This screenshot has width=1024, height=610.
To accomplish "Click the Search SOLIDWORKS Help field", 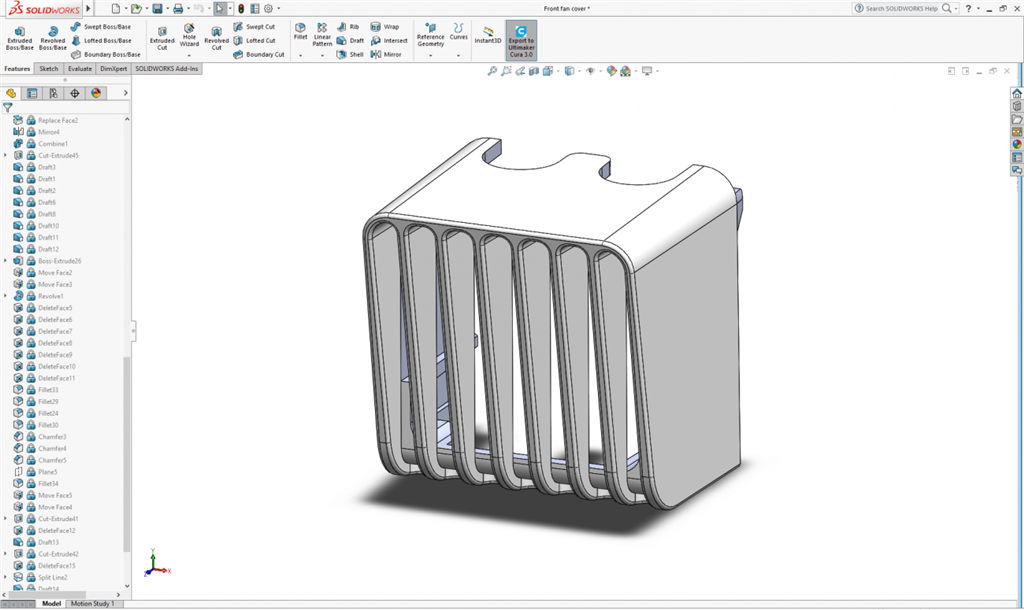I will 901,8.
